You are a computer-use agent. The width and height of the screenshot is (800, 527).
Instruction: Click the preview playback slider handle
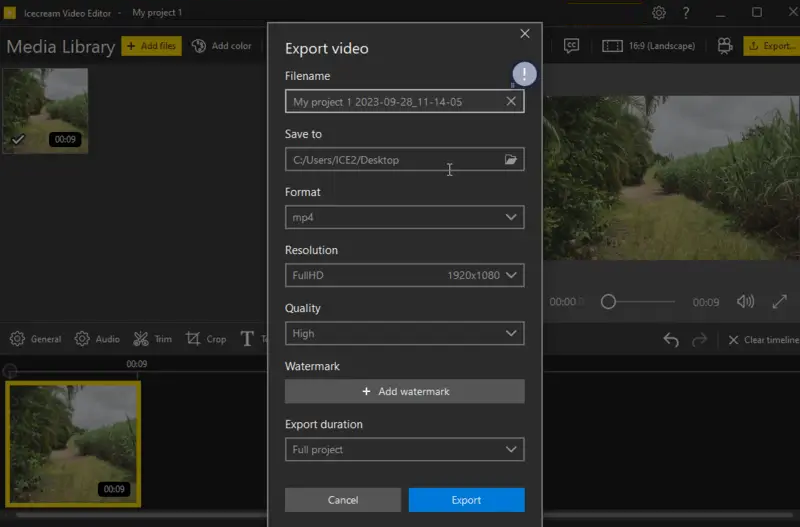[x=608, y=302]
